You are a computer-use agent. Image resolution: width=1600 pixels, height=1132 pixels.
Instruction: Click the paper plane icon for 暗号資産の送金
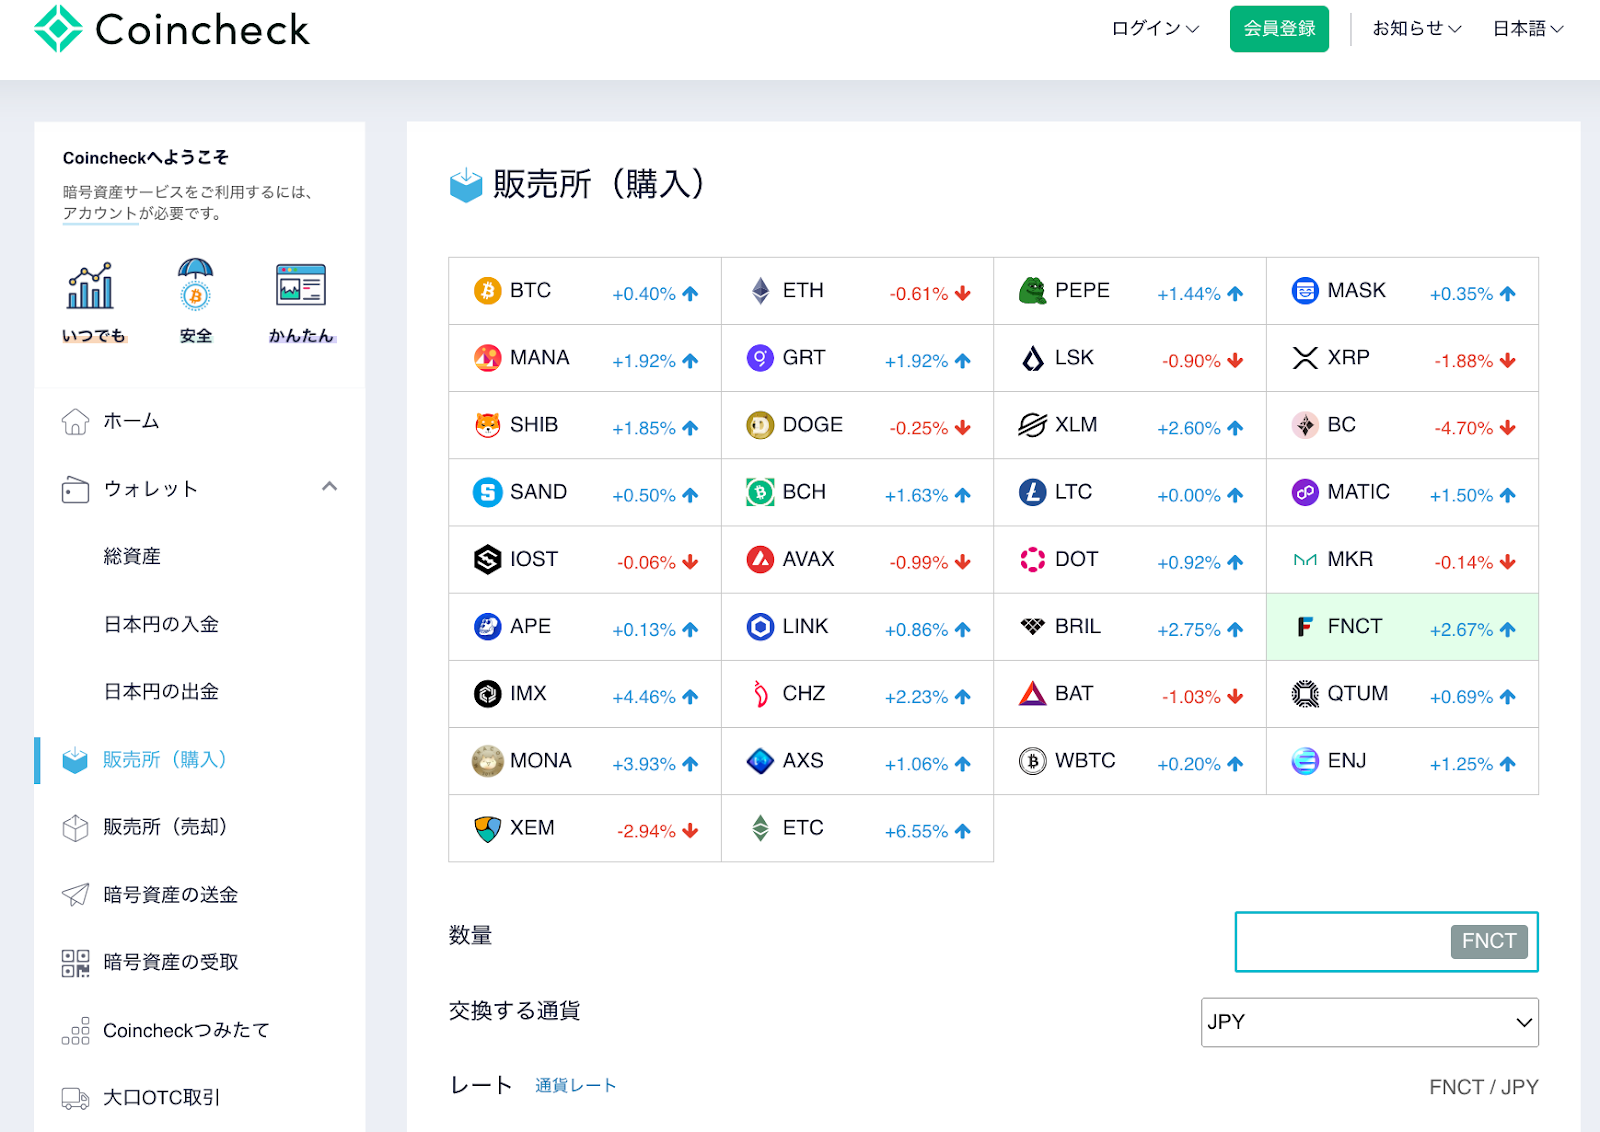pos(75,895)
